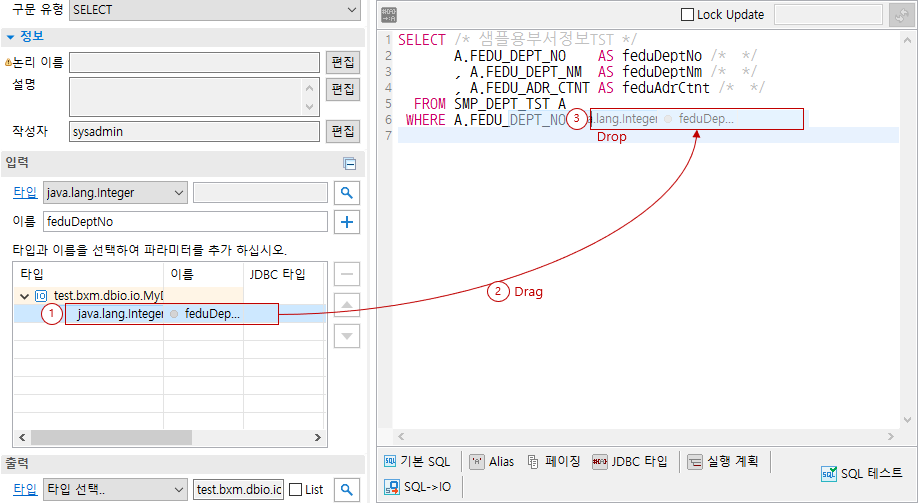This screenshot has width=918, height=503.
Task: Click the 이름 feduDeptNo input field
Action: (x=185, y=222)
